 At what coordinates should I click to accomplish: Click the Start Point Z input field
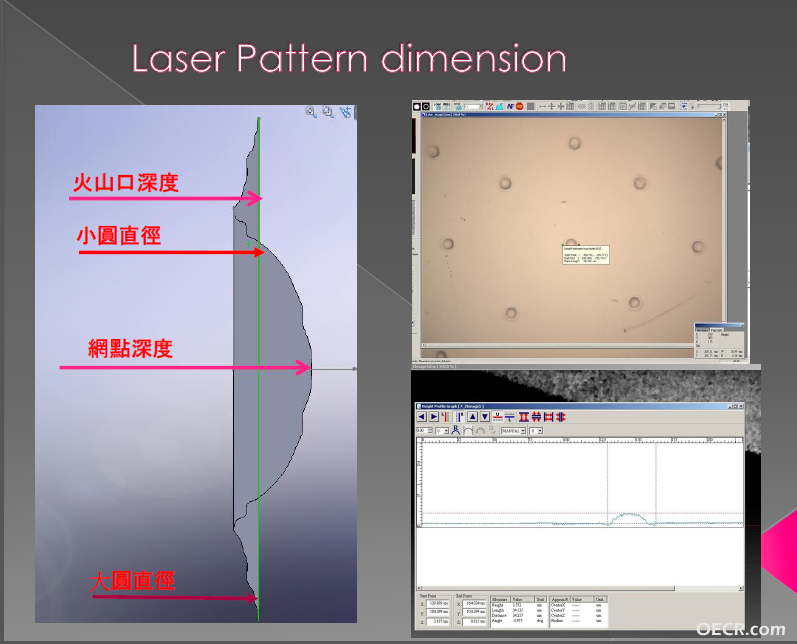point(438,621)
